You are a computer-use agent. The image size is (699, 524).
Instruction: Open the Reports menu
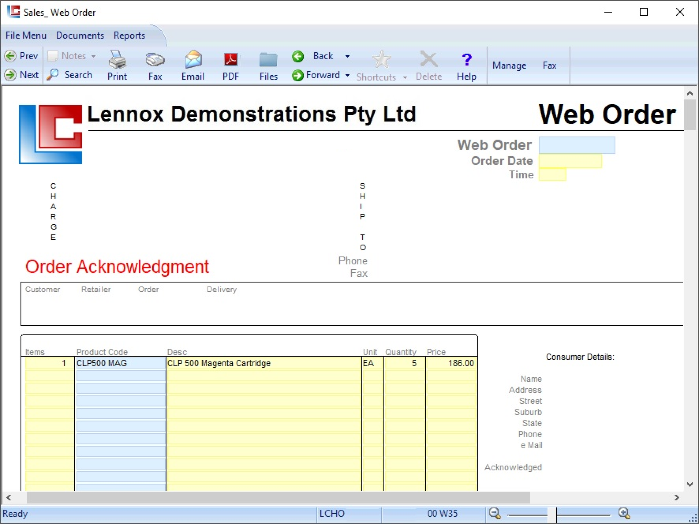tap(129, 35)
